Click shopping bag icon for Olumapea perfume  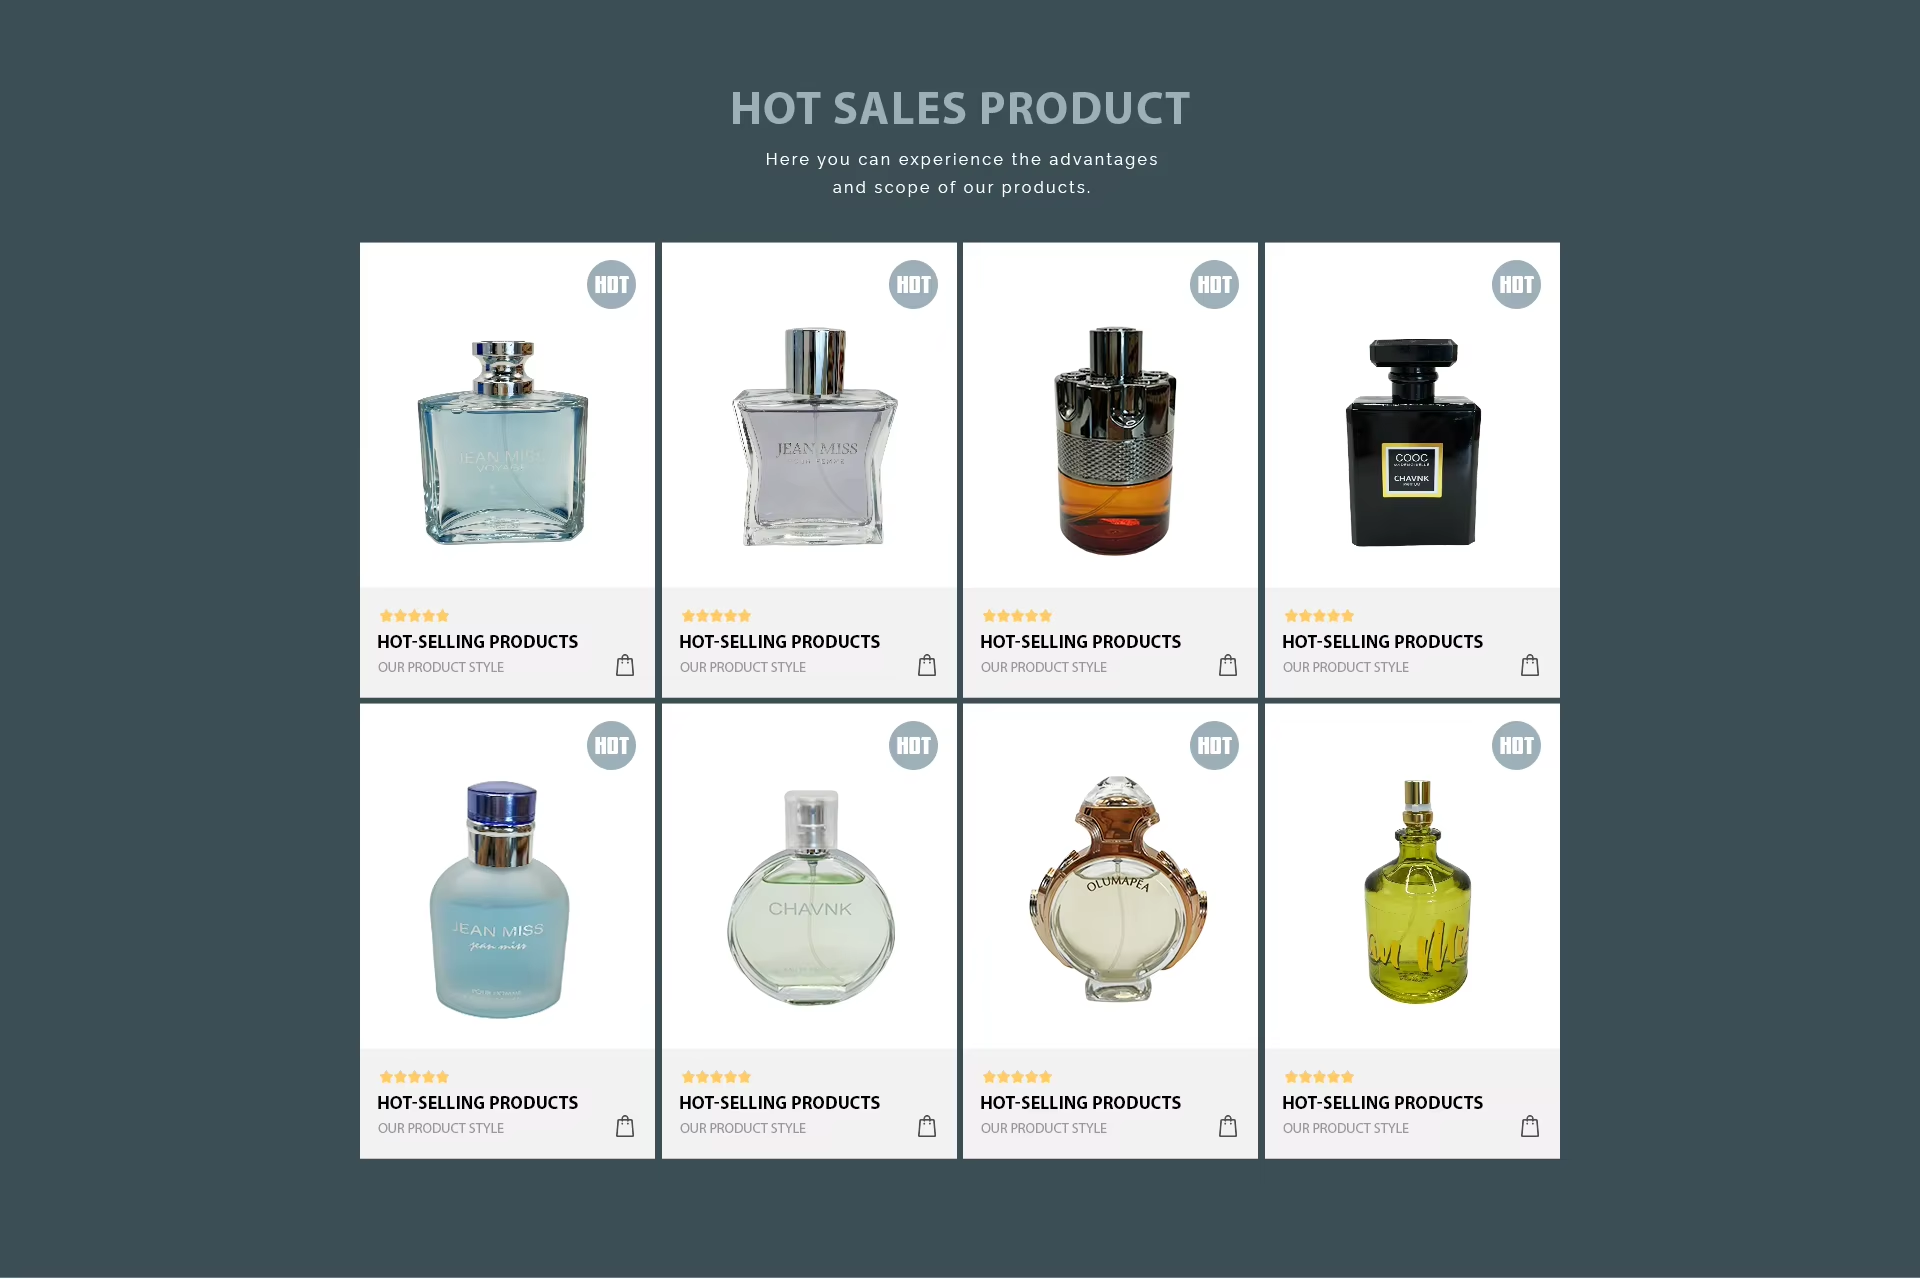pos(1228,1126)
